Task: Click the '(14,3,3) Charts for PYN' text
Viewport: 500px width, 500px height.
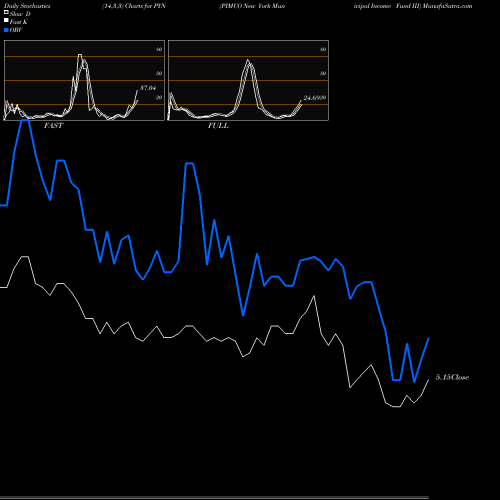Action: coord(134,6)
